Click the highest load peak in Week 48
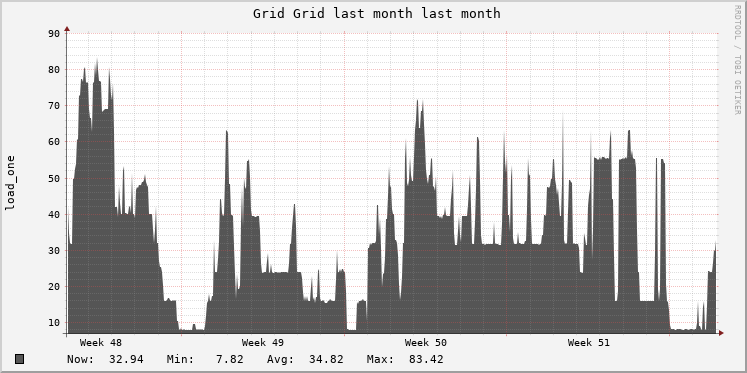Screen dimensions: 747x373 coord(97,60)
